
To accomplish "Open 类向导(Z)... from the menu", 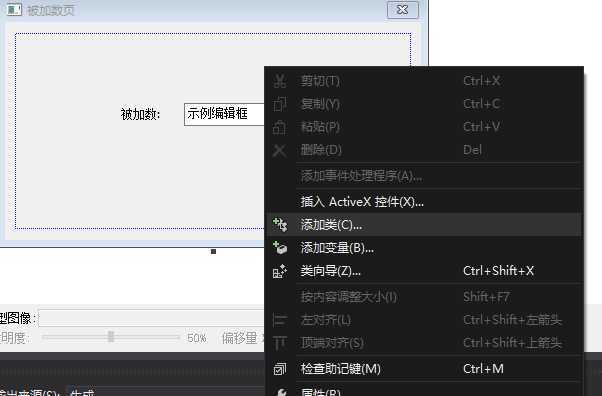I will click(424, 271).
